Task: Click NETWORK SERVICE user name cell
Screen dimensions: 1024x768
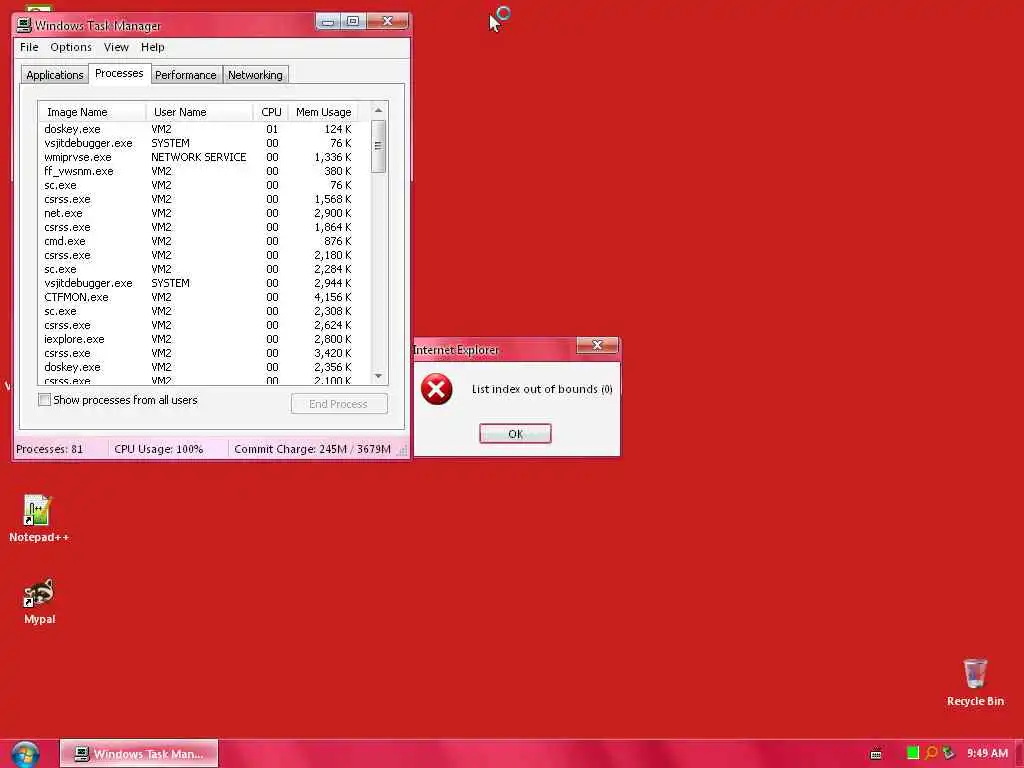Action: [199, 157]
